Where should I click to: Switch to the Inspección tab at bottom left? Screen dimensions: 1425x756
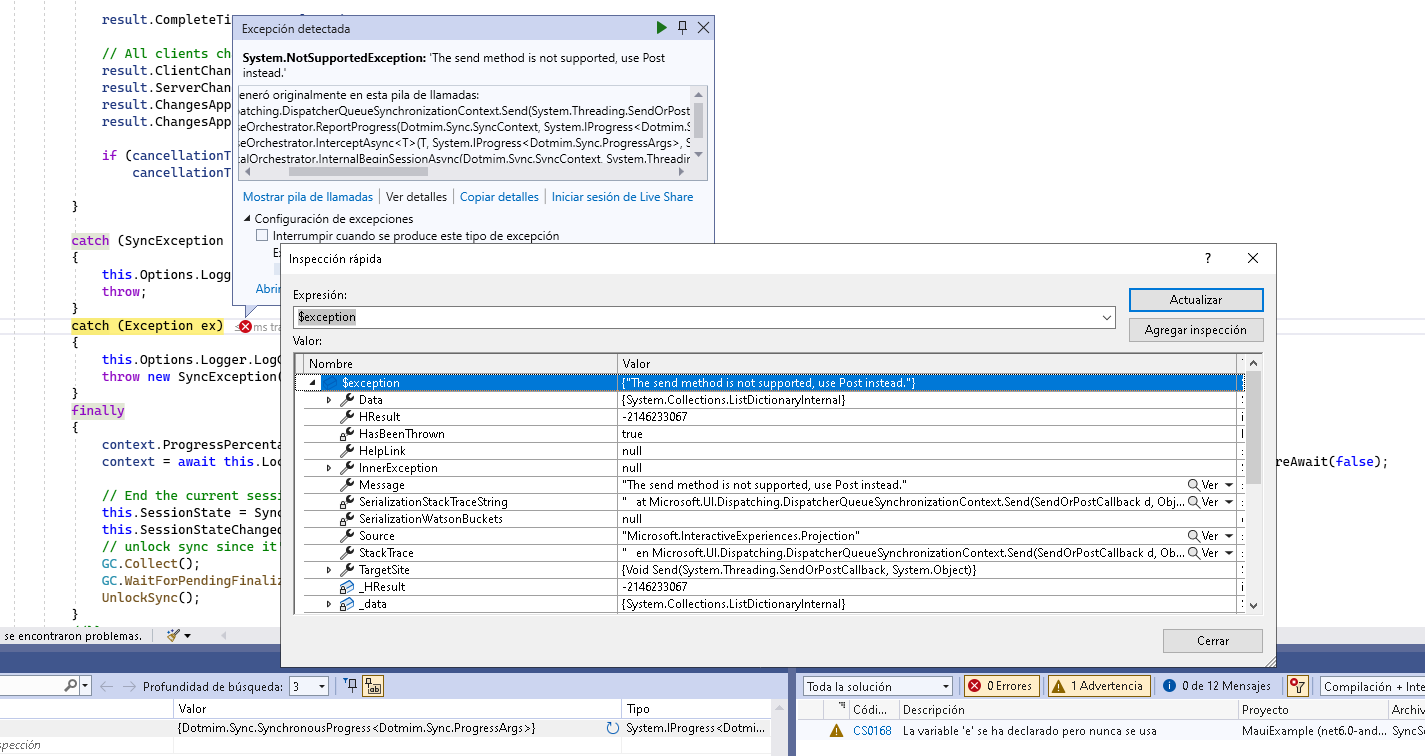pyautogui.click(x=20, y=744)
